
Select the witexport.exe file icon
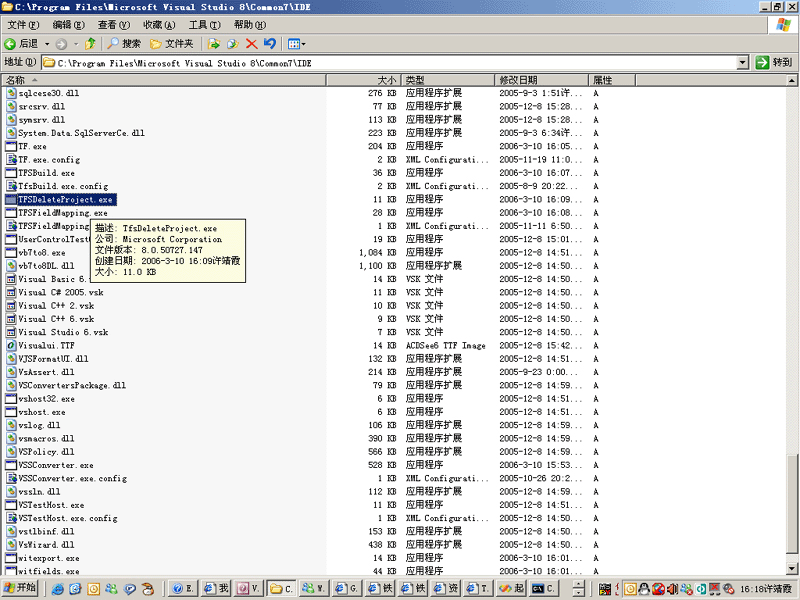click(x=11, y=558)
